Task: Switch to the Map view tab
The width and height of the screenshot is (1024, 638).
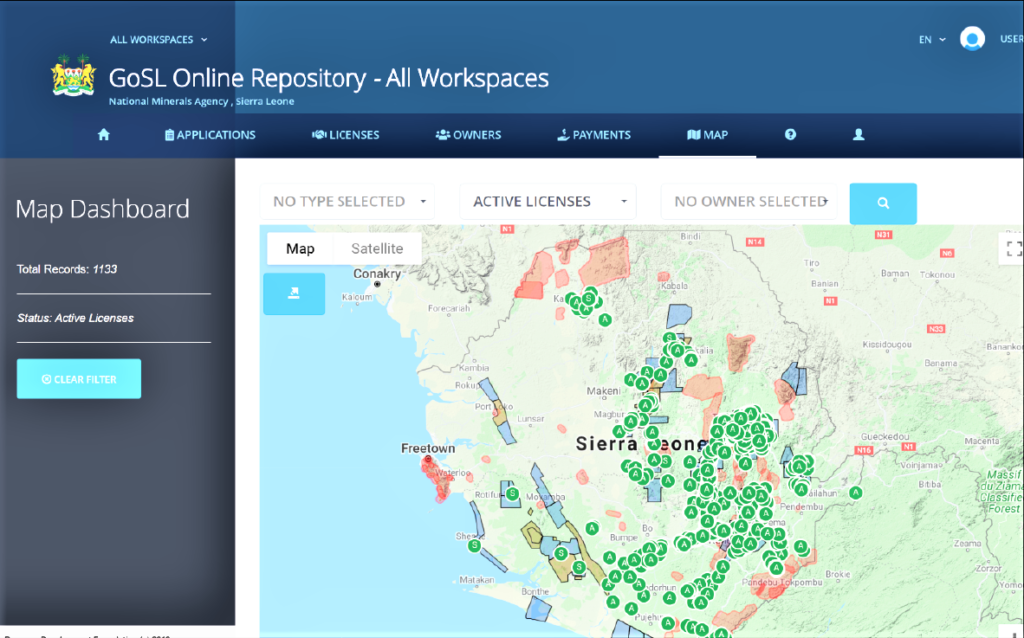Action: click(300, 249)
